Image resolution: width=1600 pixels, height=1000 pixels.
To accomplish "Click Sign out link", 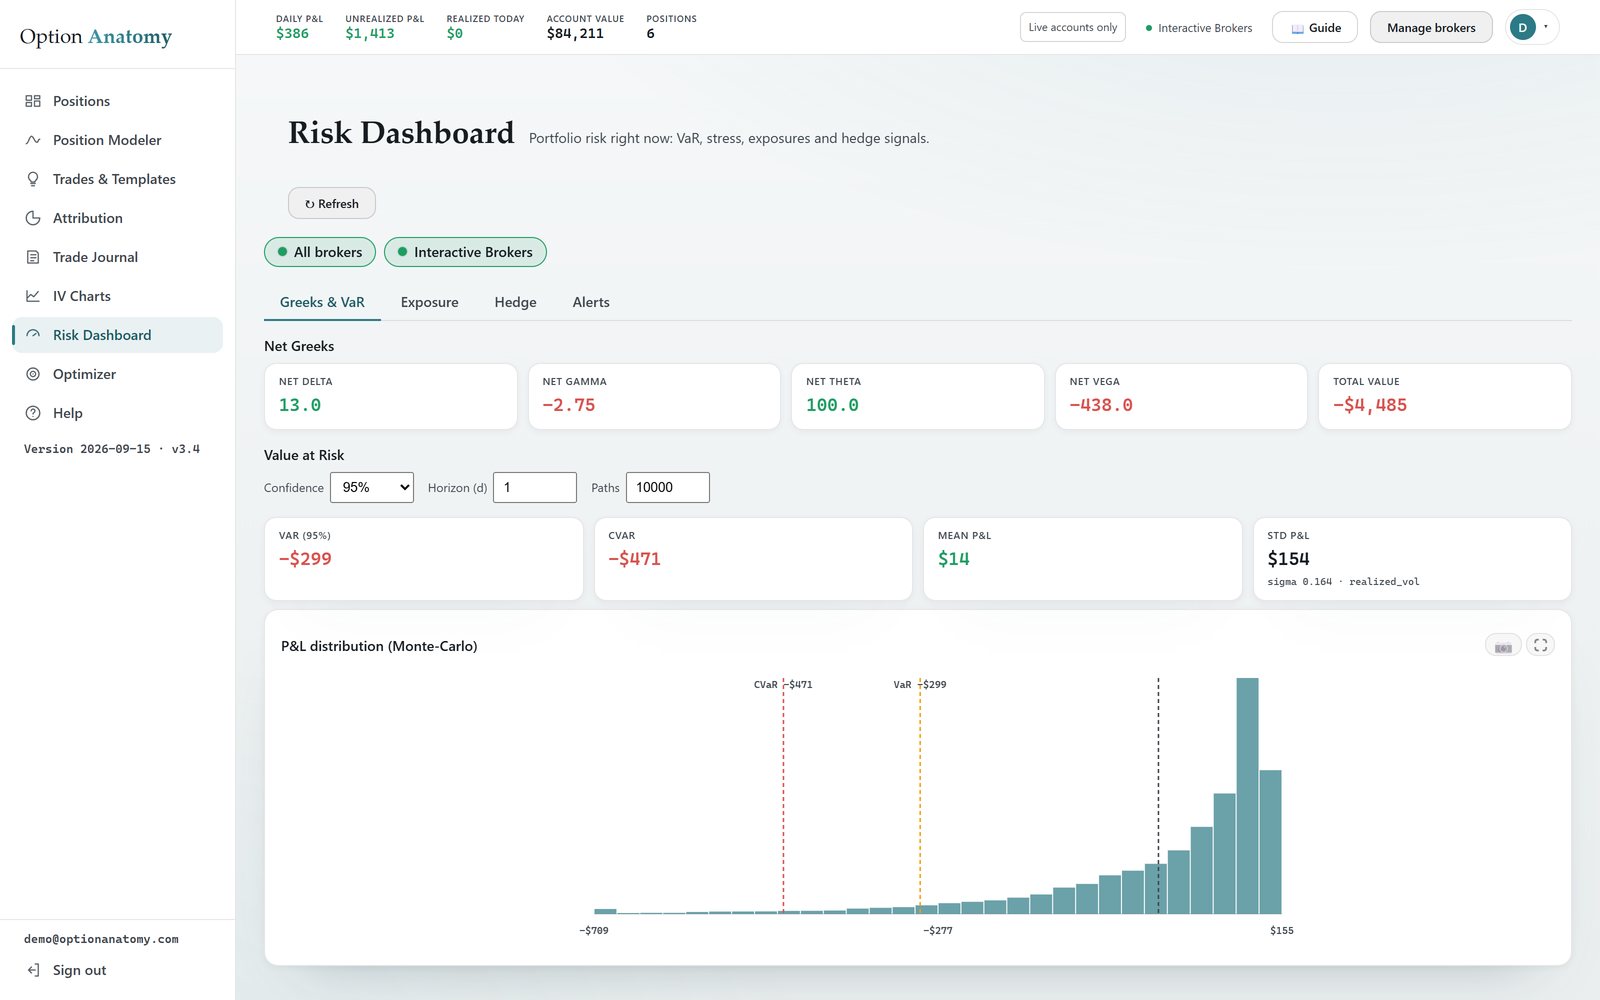I will [79, 970].
